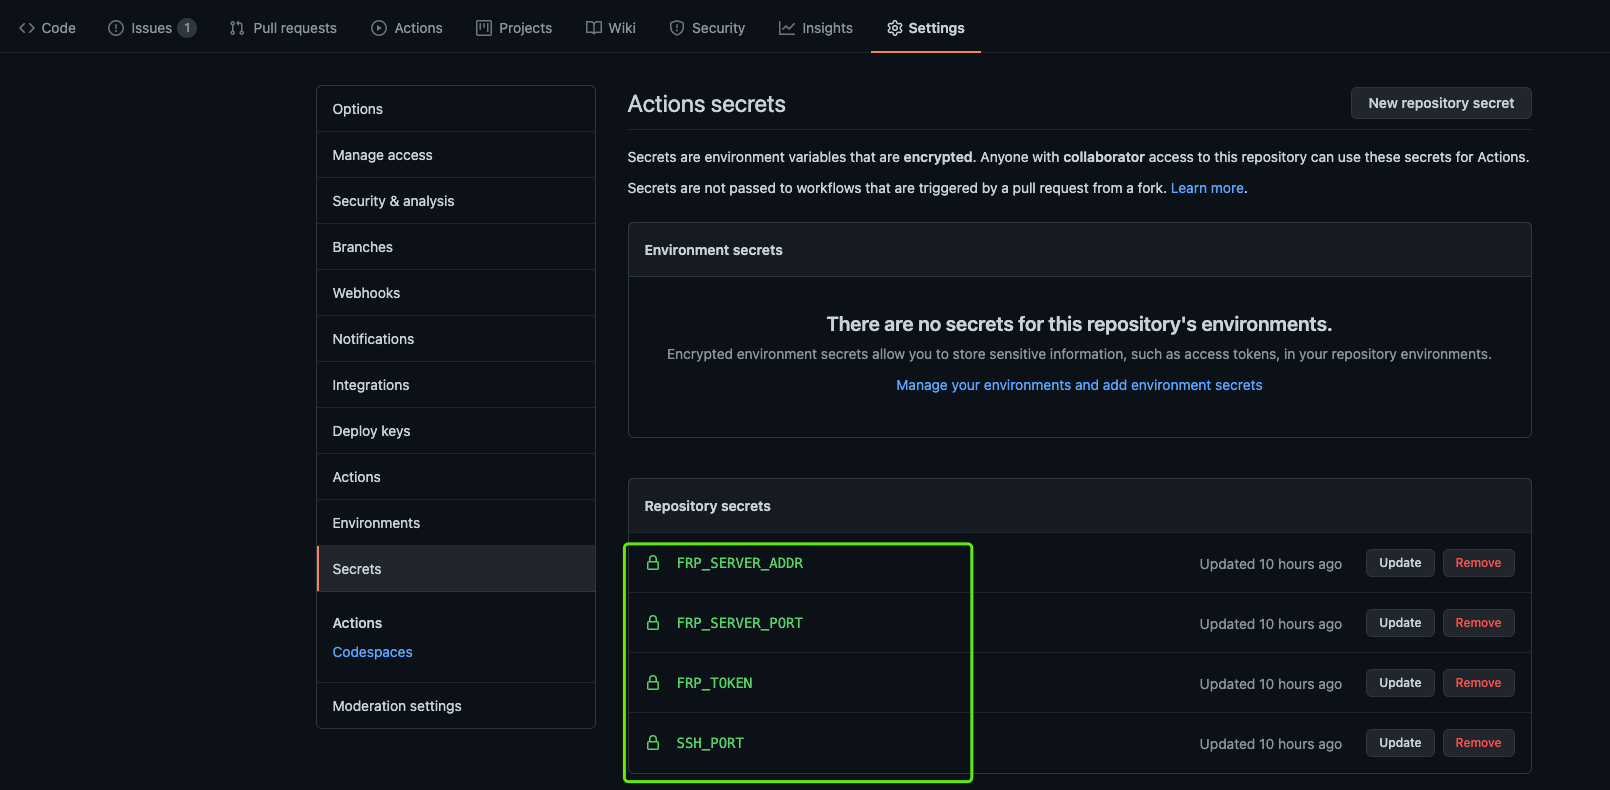This screenshot has width=1610, height=790.
Task: Go to Deploy keys settings
Action: 371,431
